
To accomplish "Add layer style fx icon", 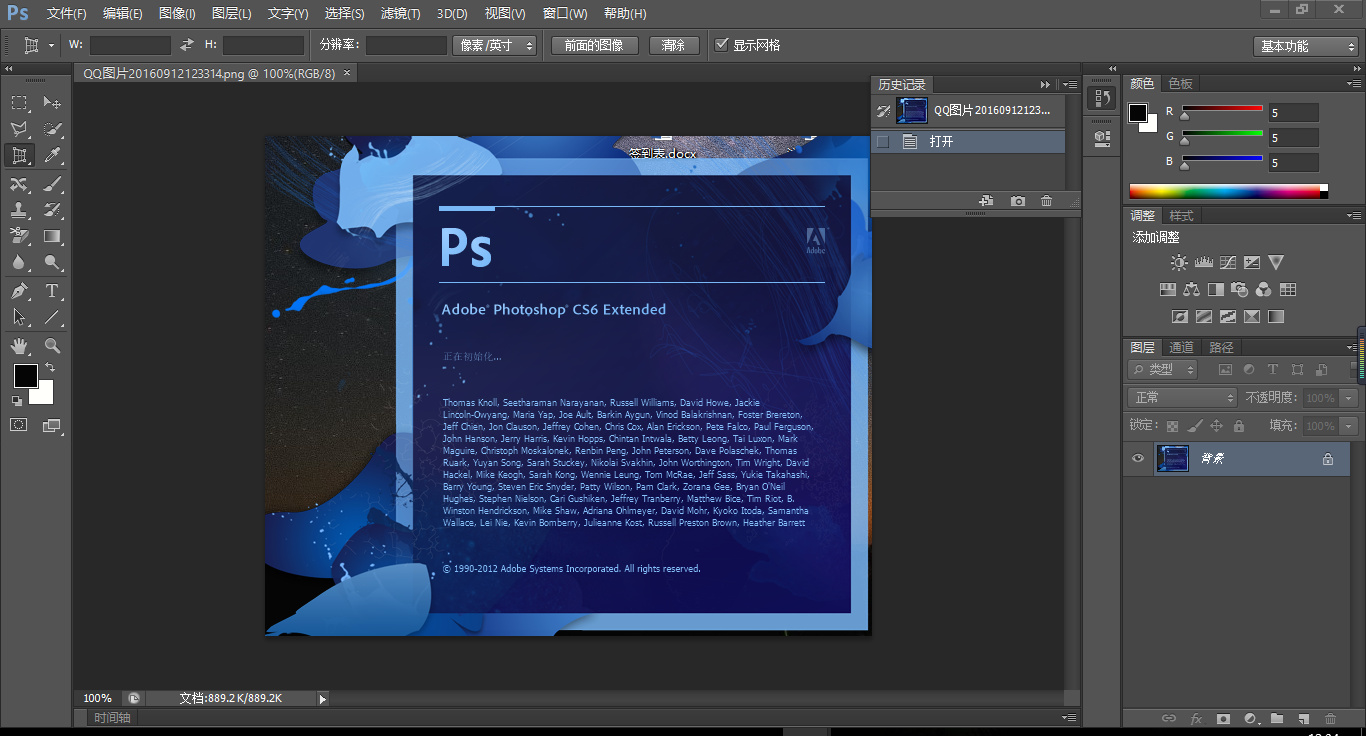I will click(x=1195, y=718).
